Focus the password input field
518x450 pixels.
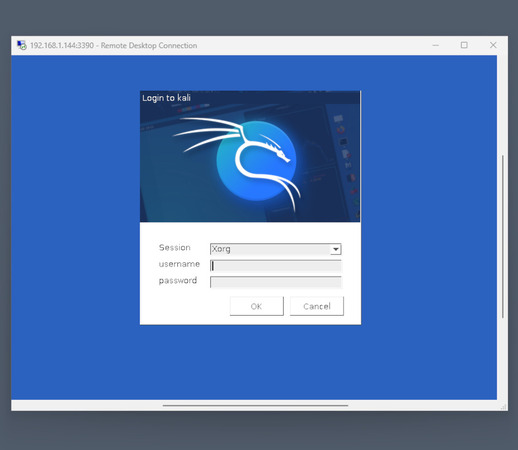tap(276, 282)
